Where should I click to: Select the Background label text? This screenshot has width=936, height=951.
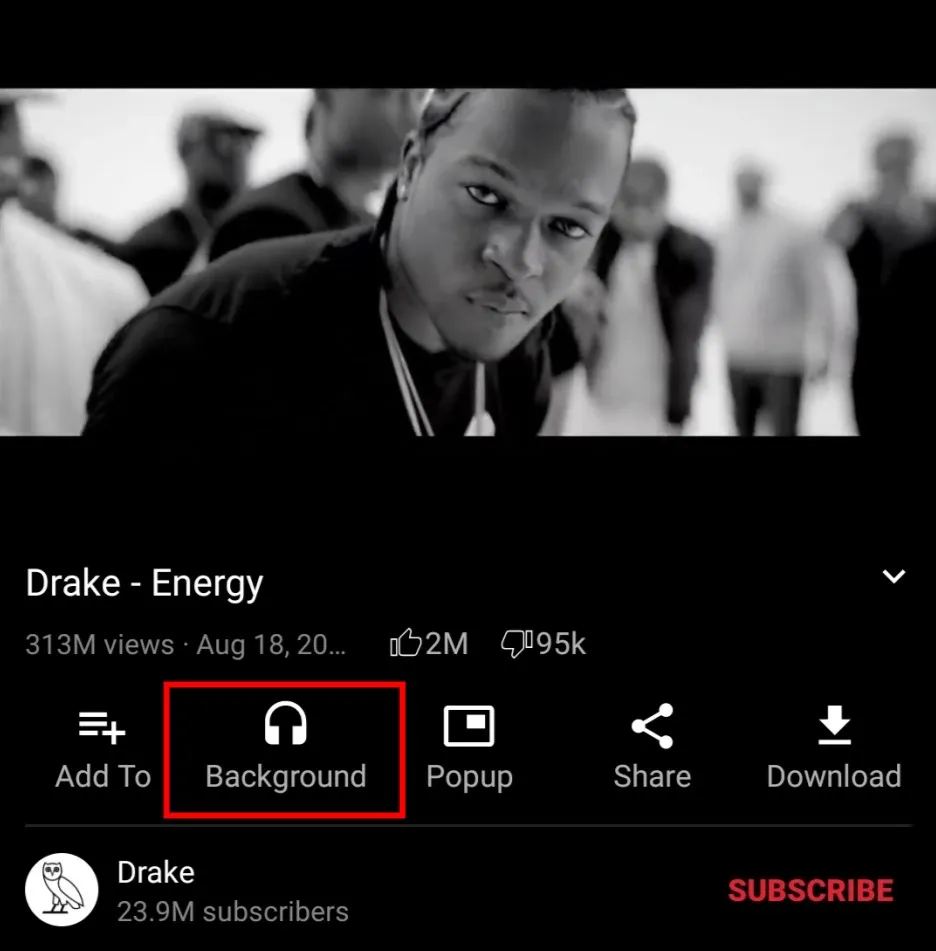286,776
